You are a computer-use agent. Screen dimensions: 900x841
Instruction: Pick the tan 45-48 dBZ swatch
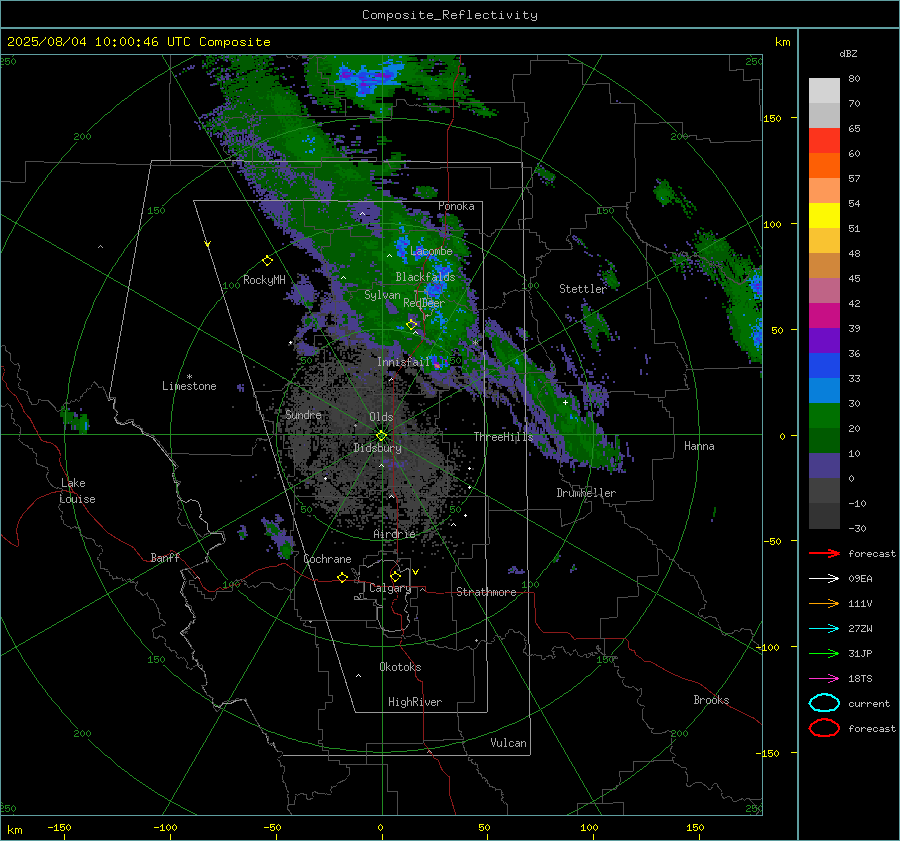click(824, 266)
